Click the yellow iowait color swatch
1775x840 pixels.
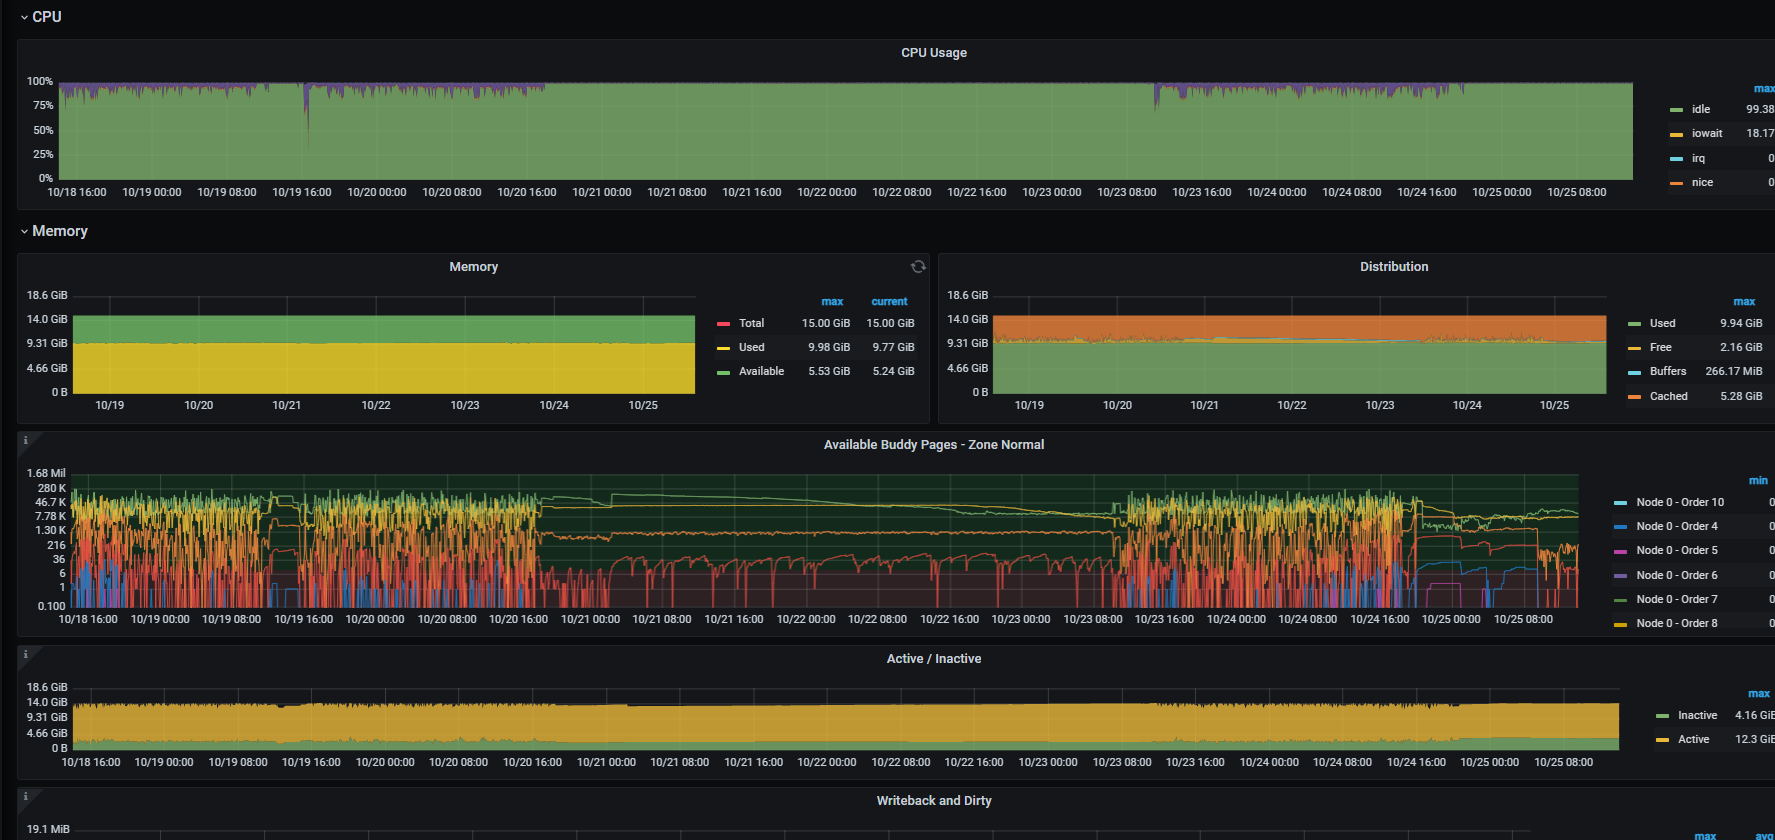[x=1676, y=134]
